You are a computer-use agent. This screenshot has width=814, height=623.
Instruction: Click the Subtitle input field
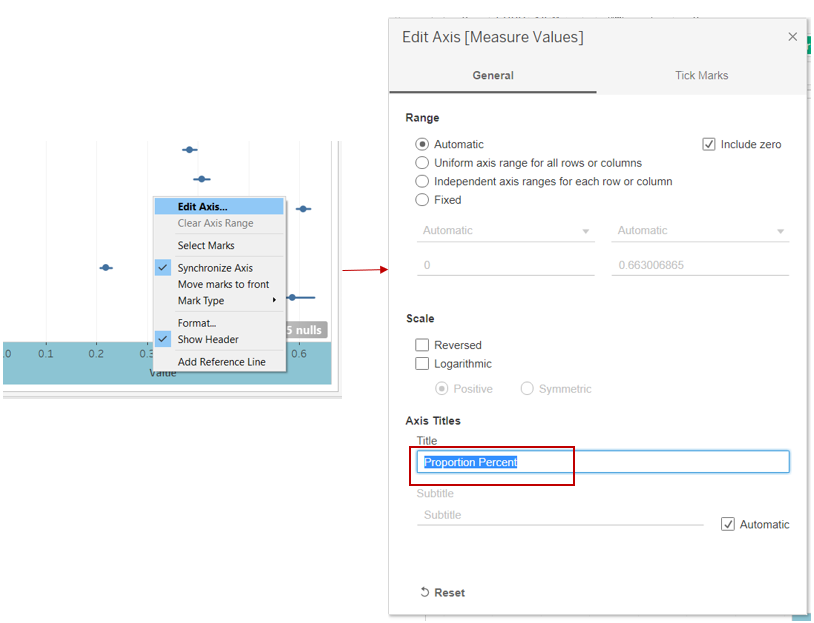coord(560,515)
